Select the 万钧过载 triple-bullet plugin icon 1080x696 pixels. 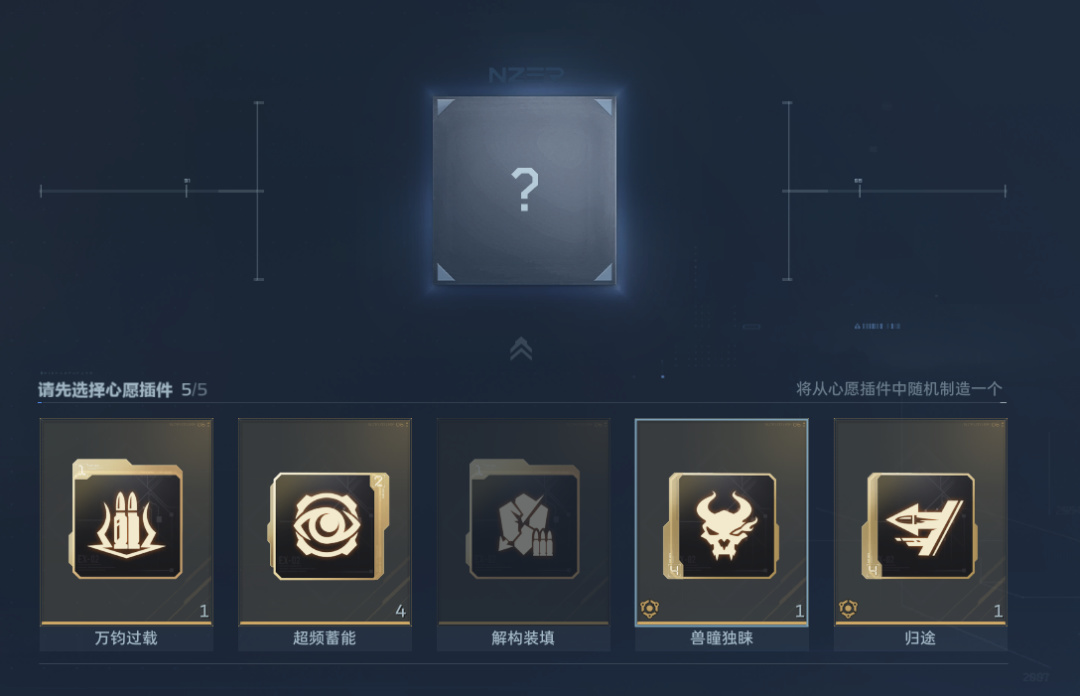pos(127,520)
